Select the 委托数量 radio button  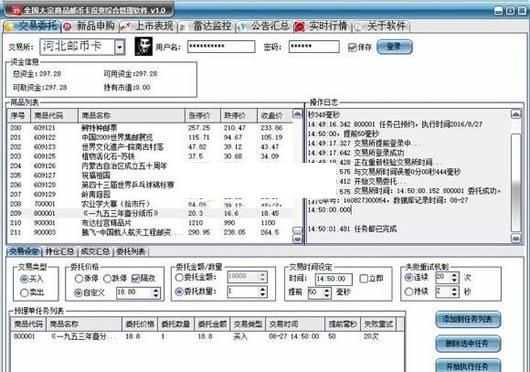179,291
